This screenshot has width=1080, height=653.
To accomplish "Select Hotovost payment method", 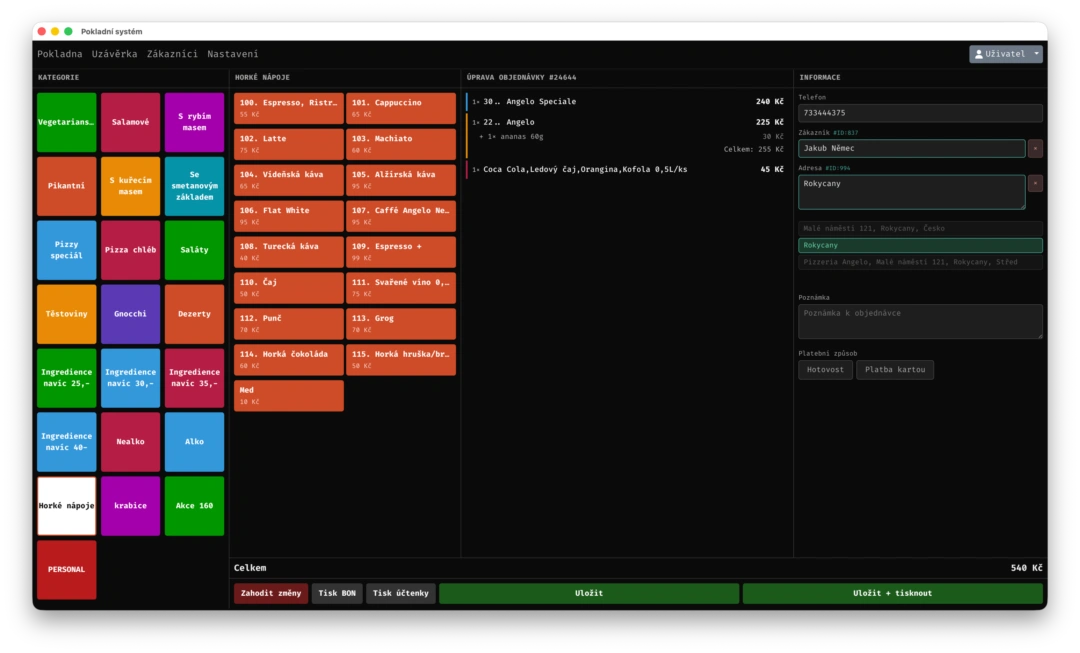I will click(825, 370).
